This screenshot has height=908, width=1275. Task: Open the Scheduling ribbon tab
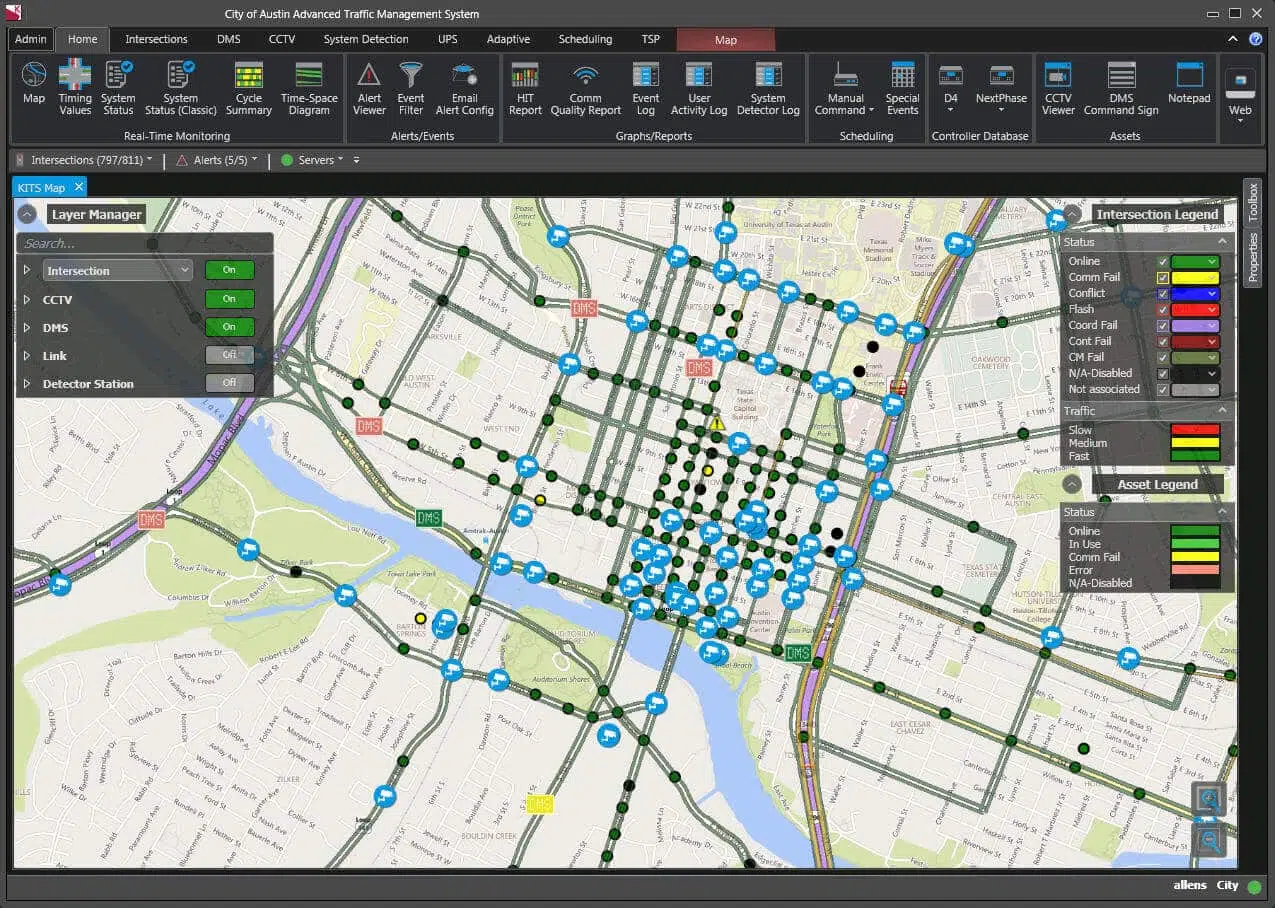pyautogui.click(x=585, y=39)
